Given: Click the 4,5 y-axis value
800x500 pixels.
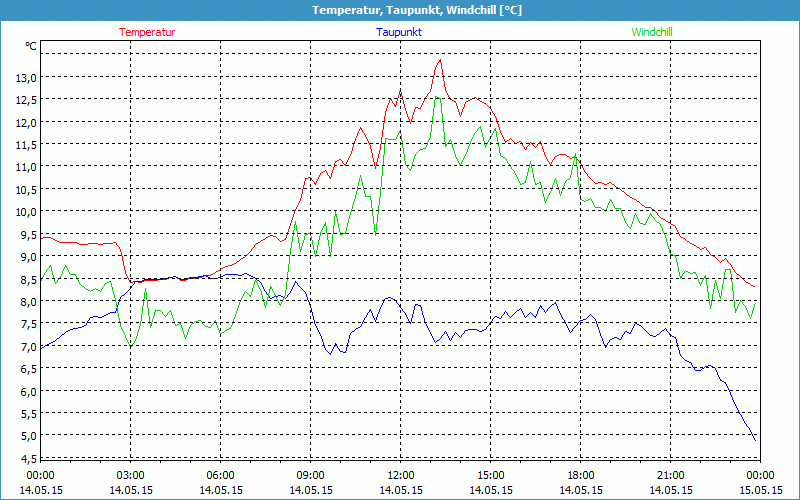Looking at the screenshot, I should [28, 458].
